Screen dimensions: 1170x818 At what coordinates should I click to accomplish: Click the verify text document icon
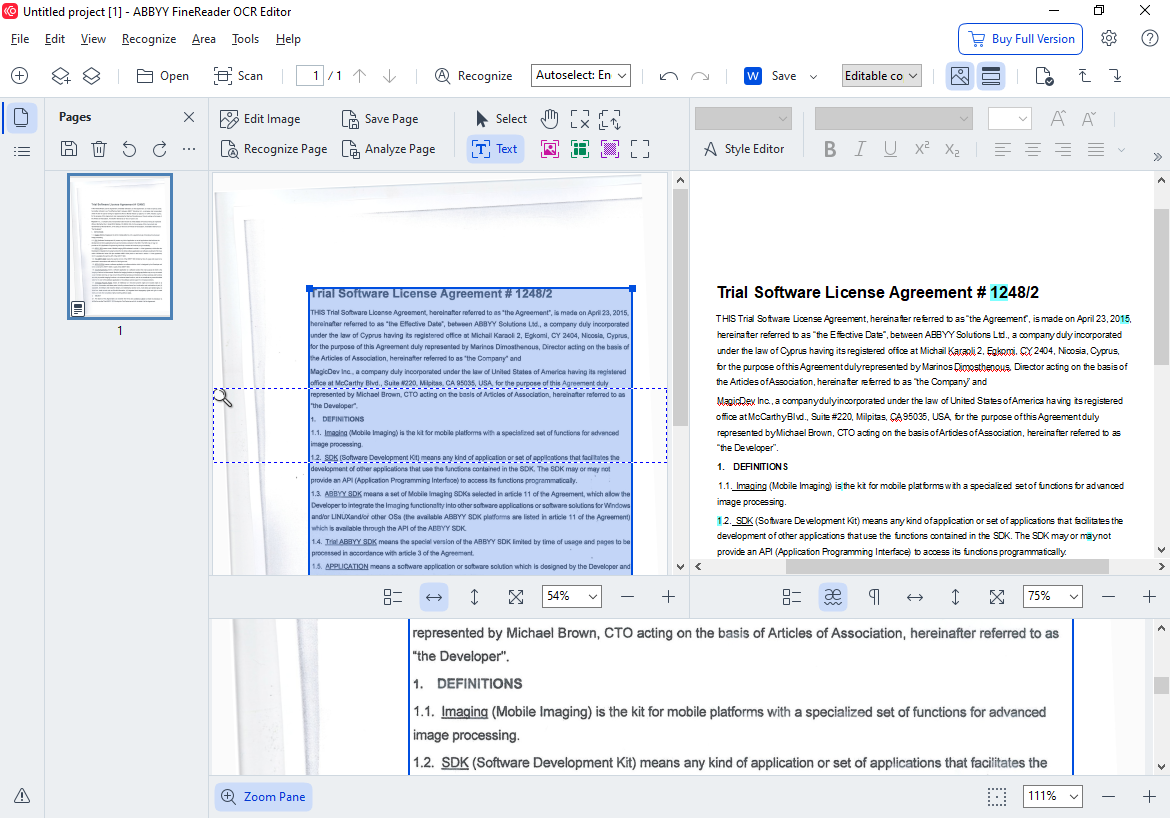tap(1045, 75)
